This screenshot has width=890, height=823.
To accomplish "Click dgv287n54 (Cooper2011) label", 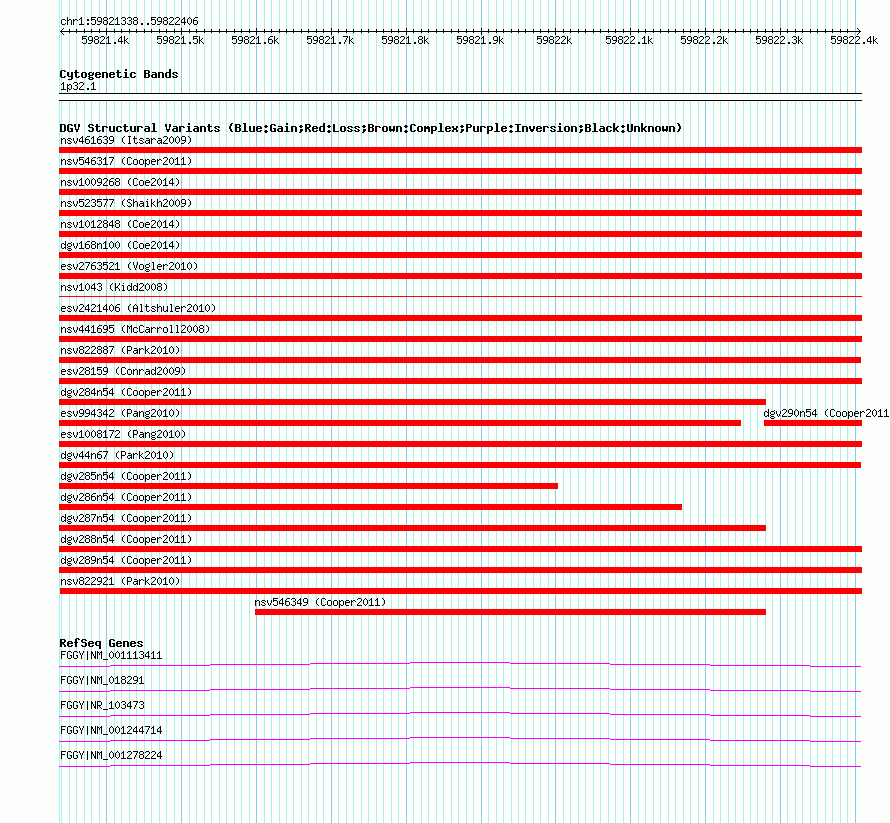I will pos(126,518).
